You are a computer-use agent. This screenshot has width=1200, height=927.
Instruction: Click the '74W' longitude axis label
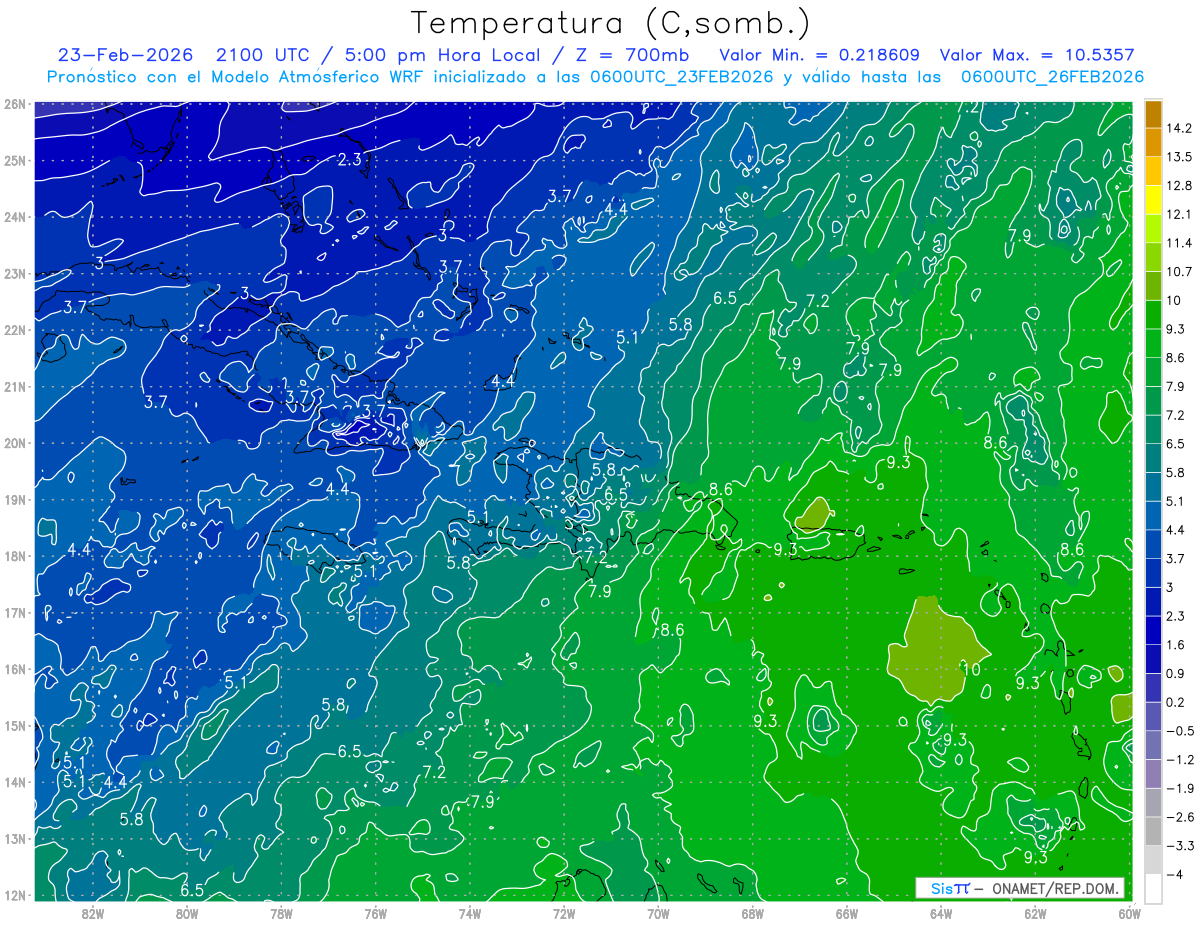tap(469, 912)
